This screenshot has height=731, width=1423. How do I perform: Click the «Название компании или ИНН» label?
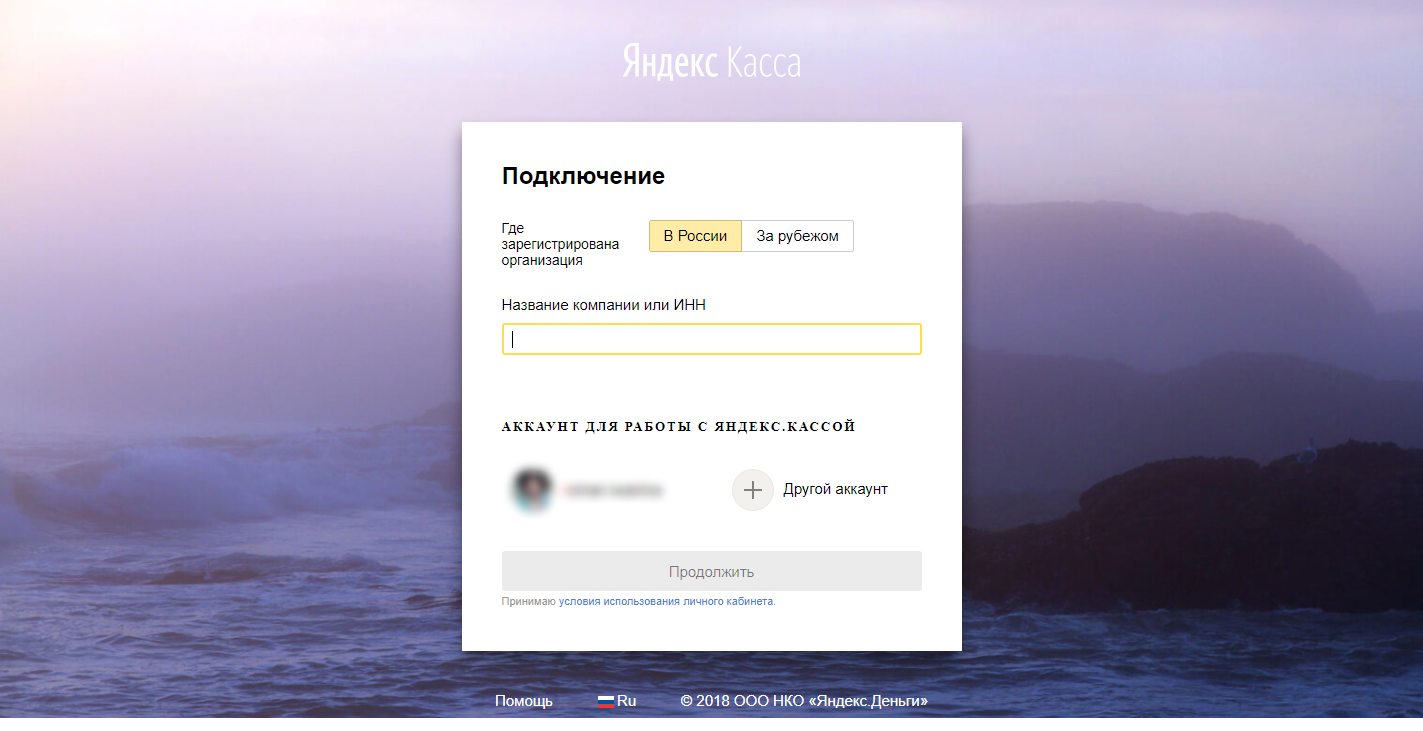[x=603, y=304]
